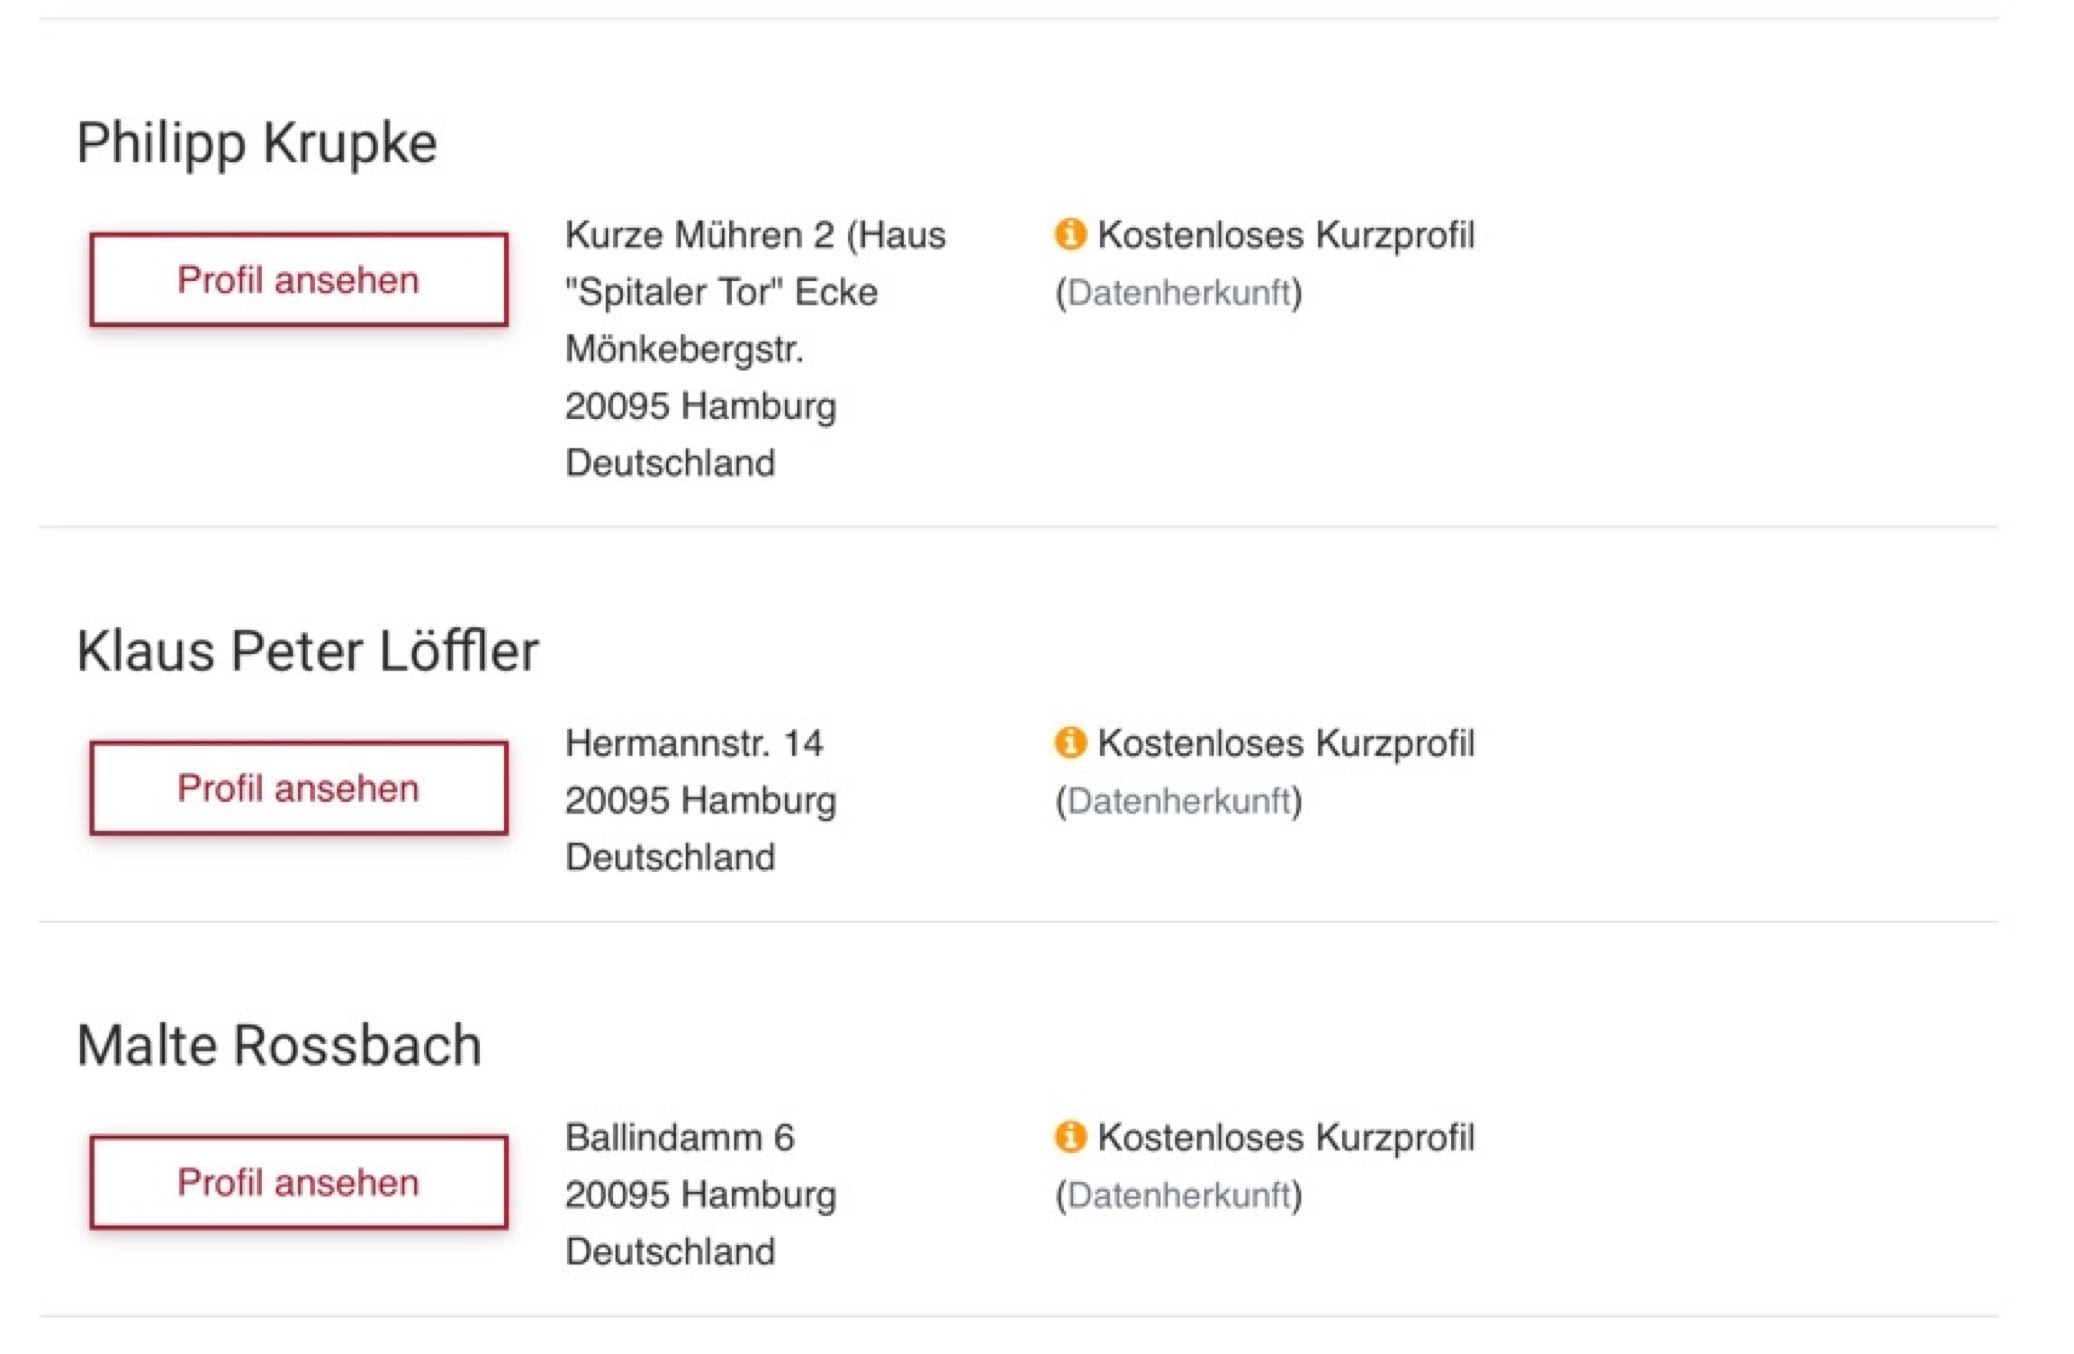
Task: View the profile of Klaus Peter Löffler
Action: click(x=298, y=788)
